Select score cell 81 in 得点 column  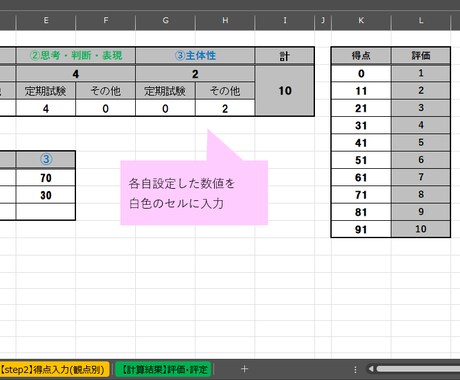coord(361,212)
